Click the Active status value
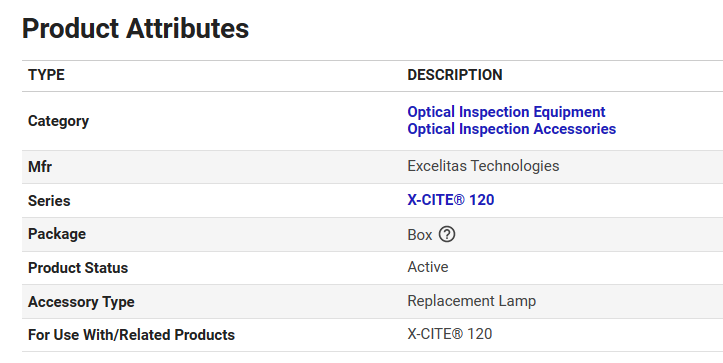 [x=427, y=267]
